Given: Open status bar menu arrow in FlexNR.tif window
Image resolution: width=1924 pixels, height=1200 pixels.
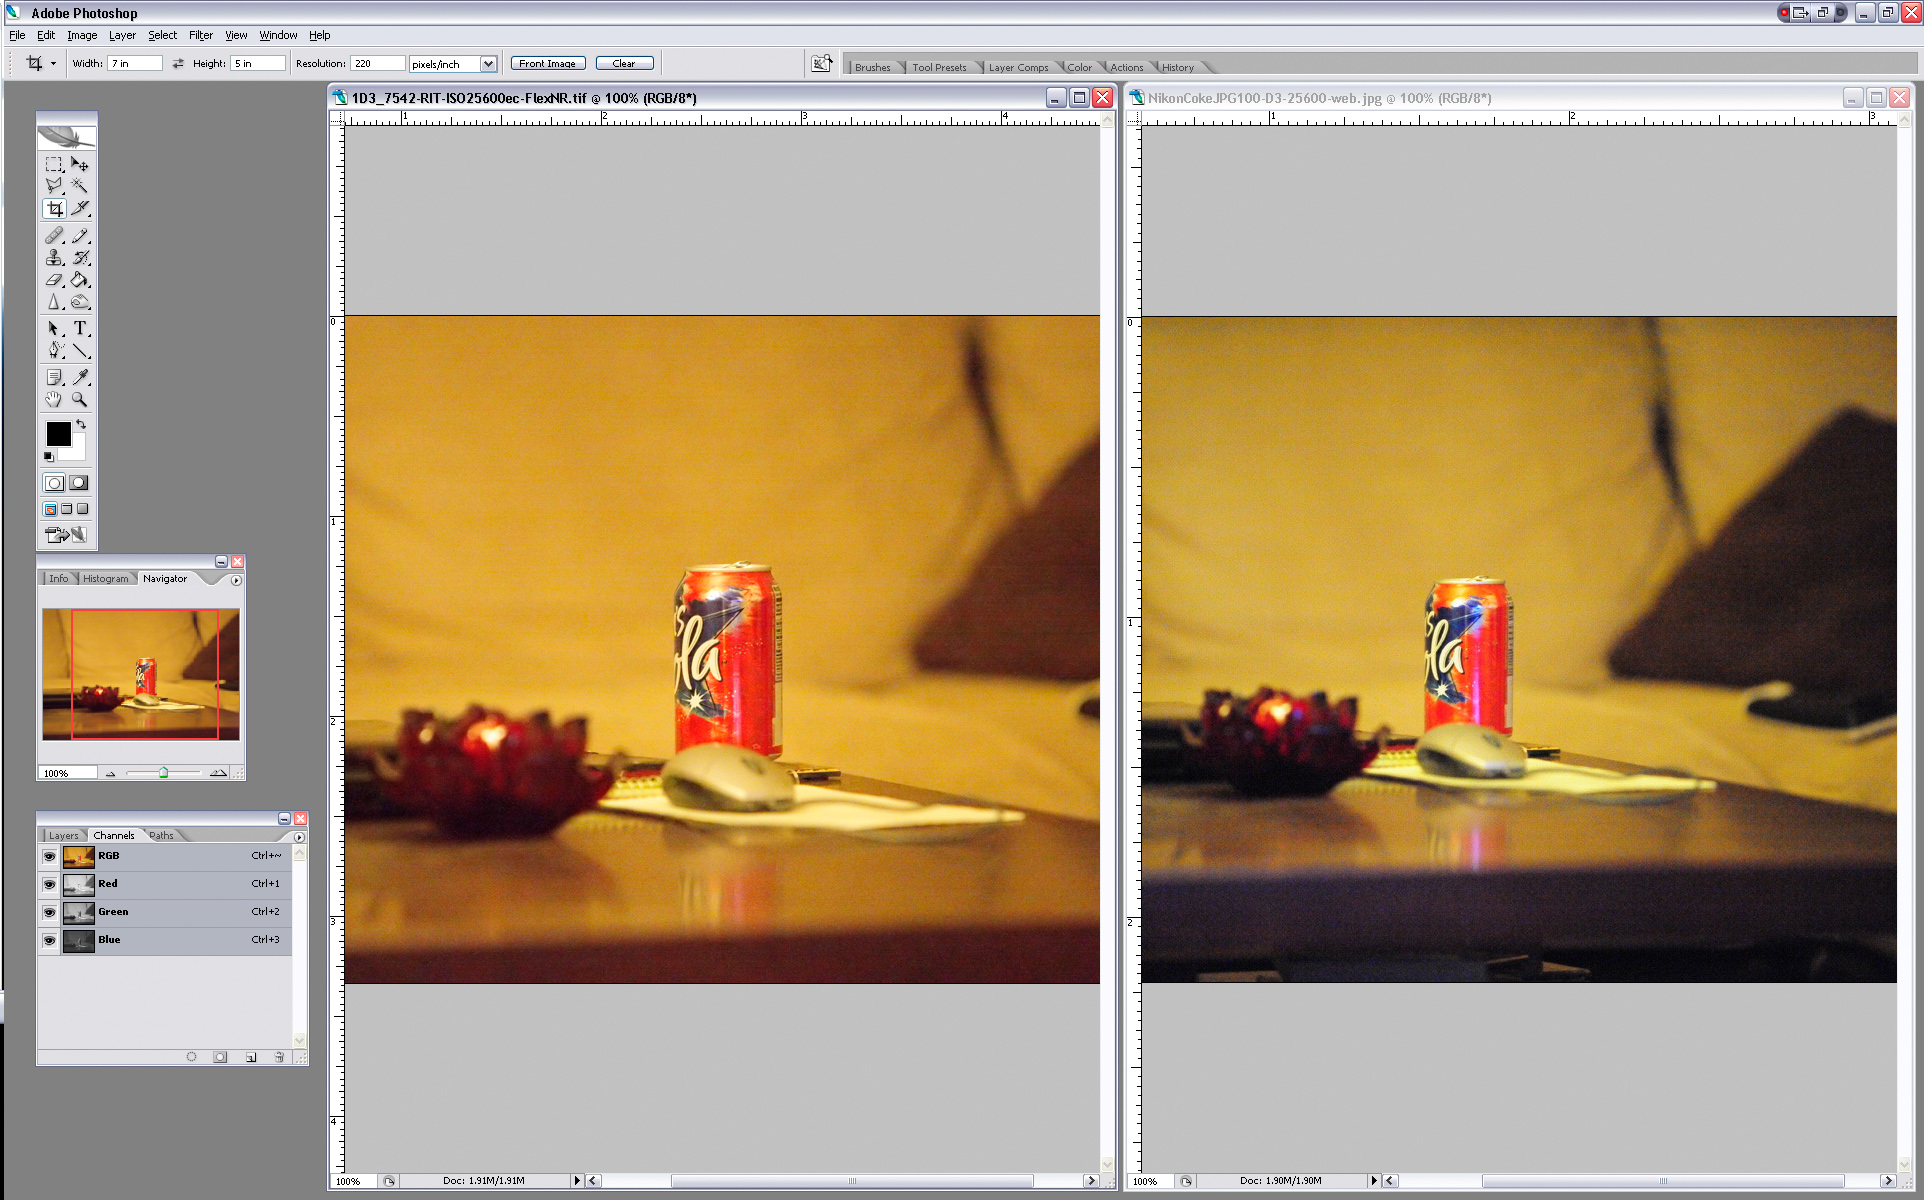Looking at the screenshot, I should pos(576,1181).
